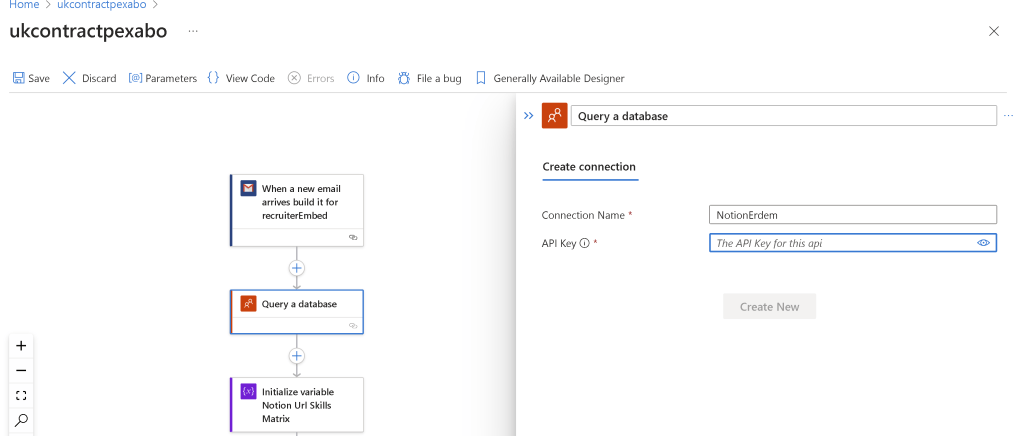Screen dimensions: 1023x436
Task: Click the Gmail icon on the trigger card
Action: [248, 189]
